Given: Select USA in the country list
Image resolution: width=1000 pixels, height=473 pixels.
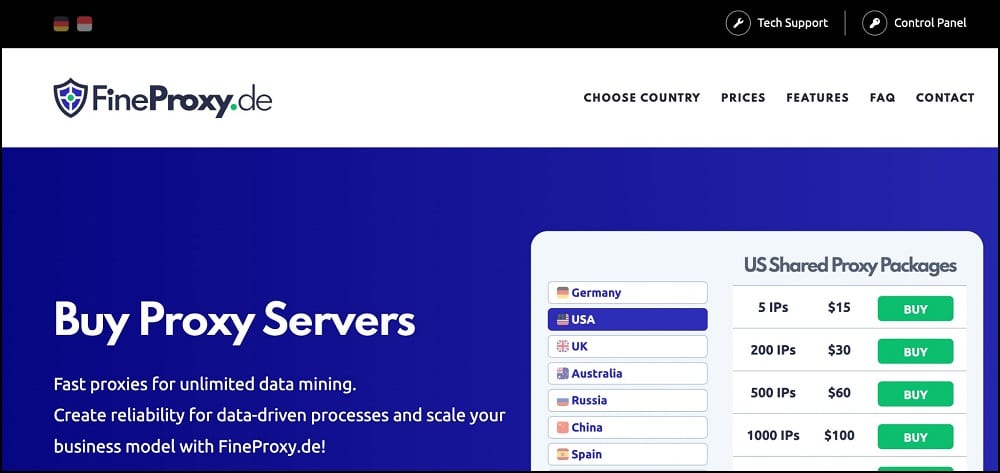Looking at the screenshot, I should (x=628, y=319).
